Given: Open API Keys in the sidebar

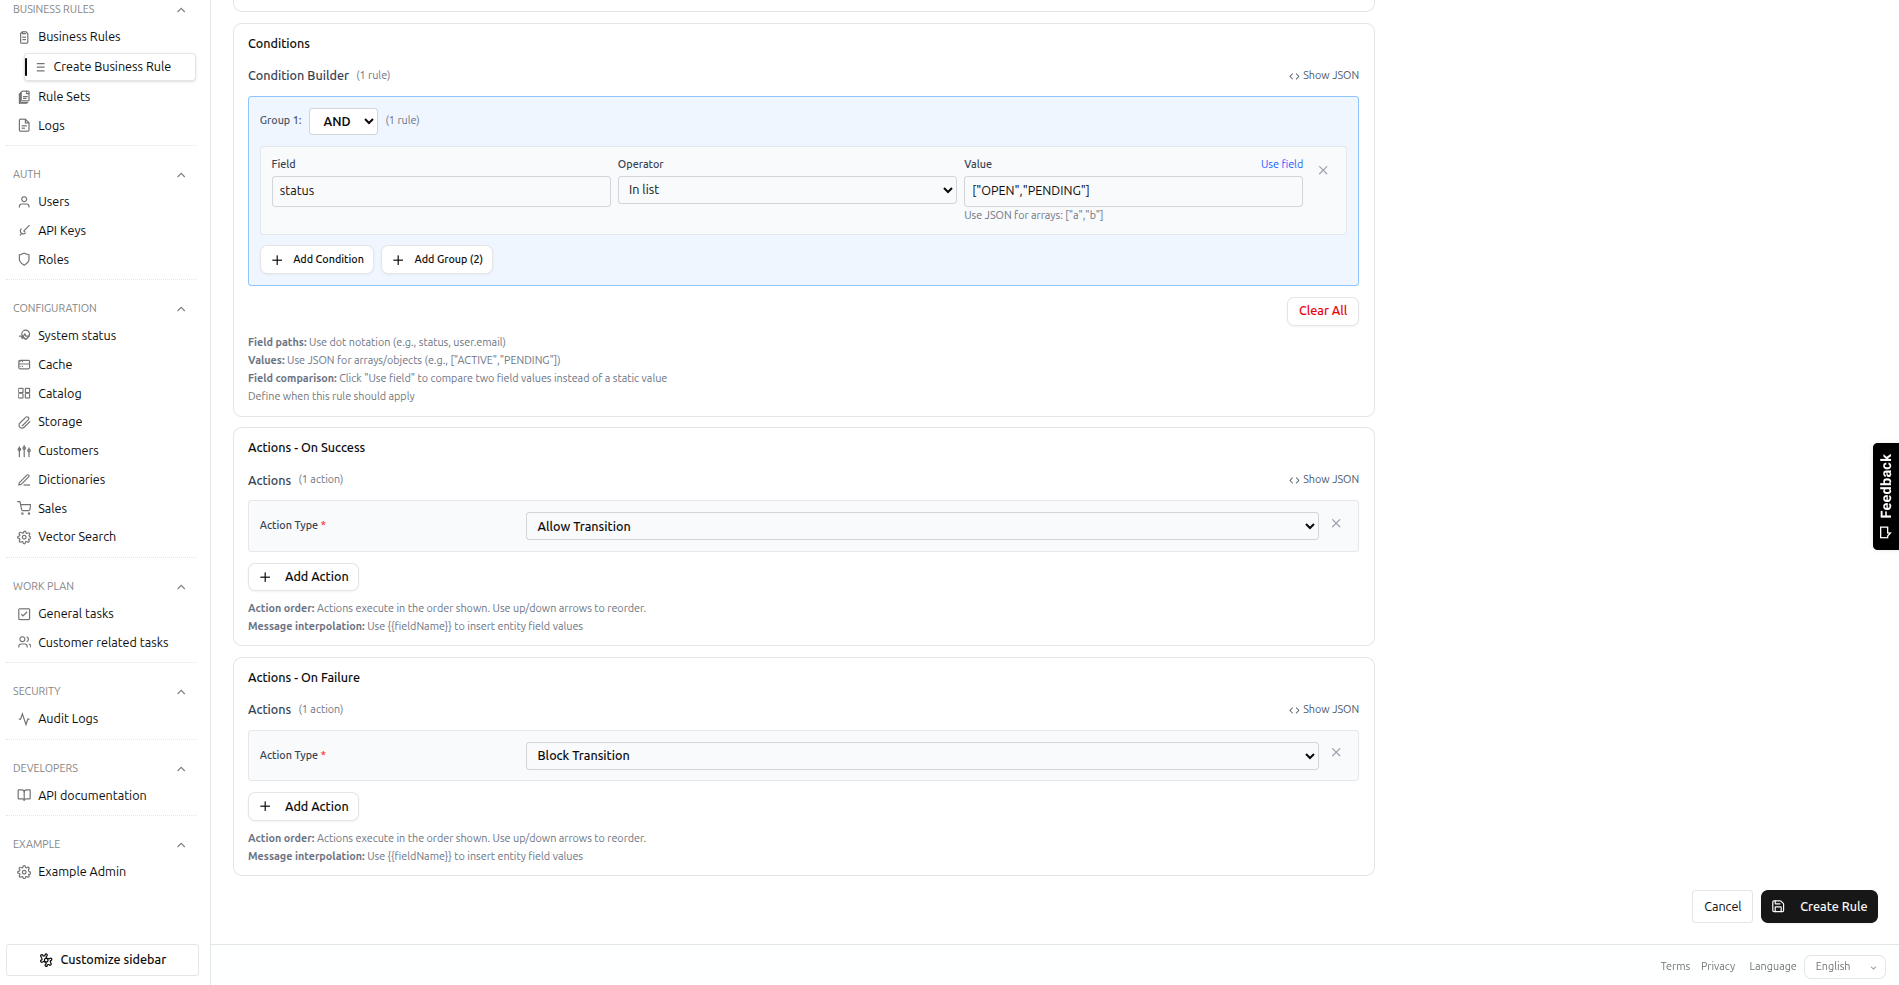Looking at the screenshot, I should coord(62,230).
